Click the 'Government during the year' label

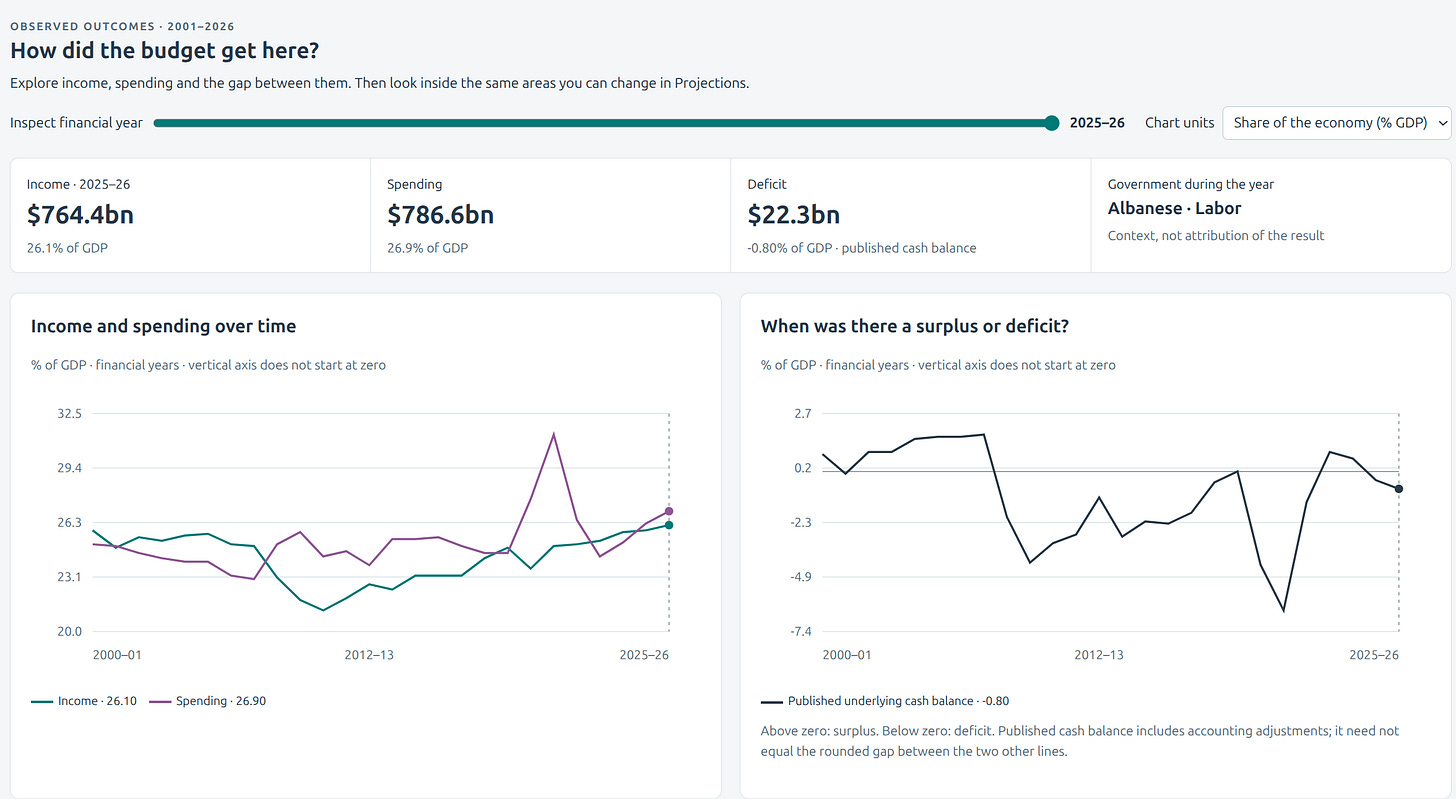1191,184
